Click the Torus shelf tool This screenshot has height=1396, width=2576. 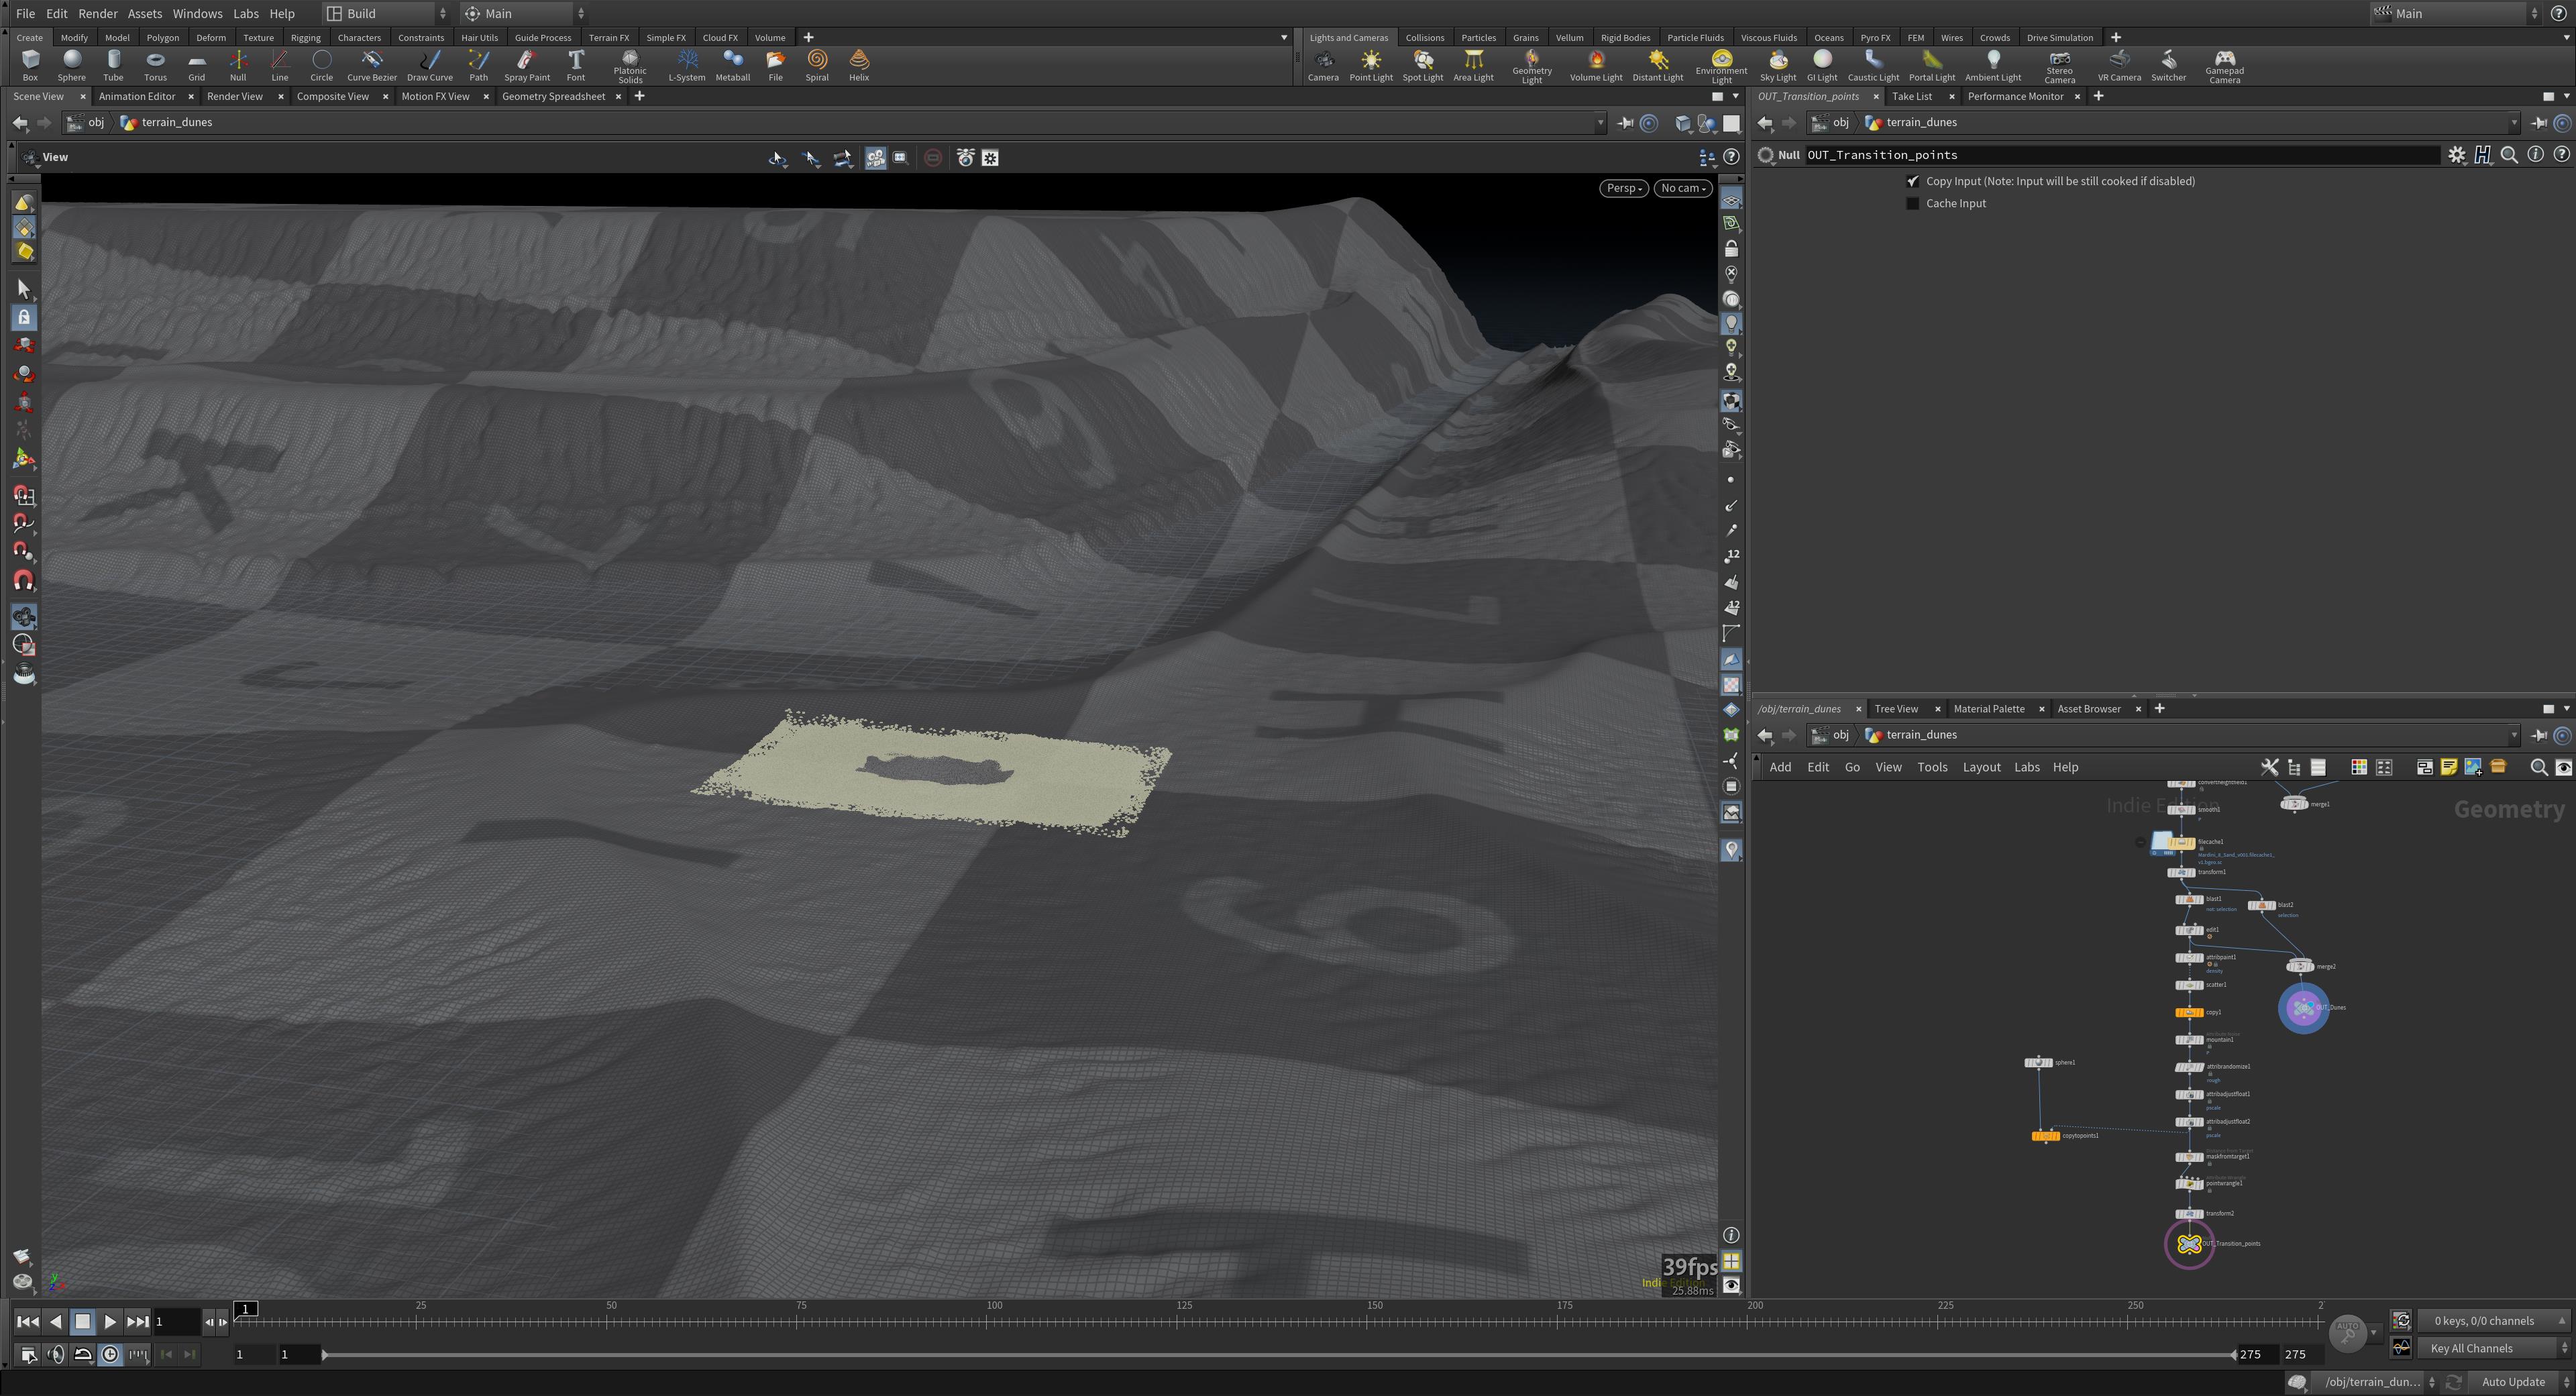(x=155, y=65)
